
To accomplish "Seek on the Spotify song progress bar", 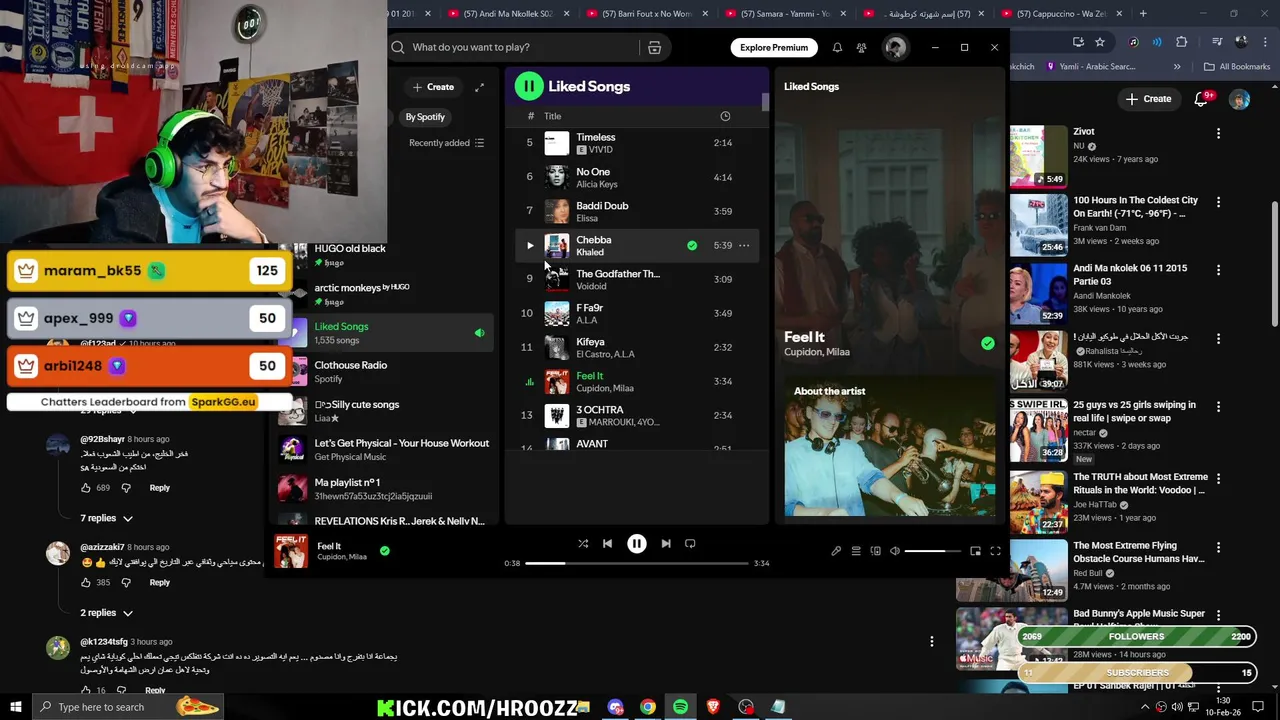I will pyautogui.click(x=637, y=563).
